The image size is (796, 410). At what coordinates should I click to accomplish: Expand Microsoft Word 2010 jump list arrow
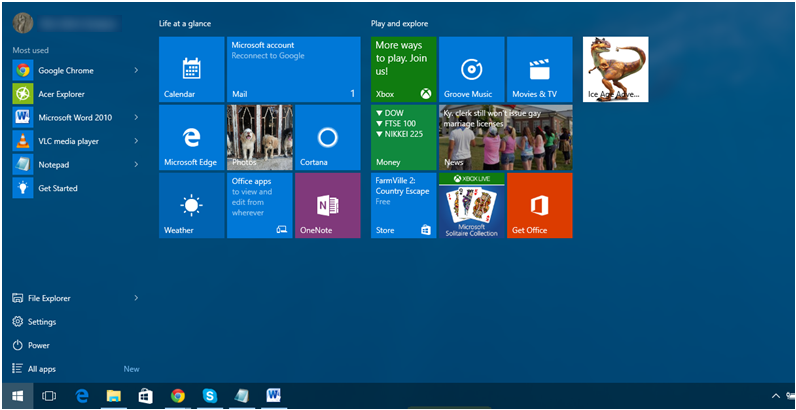(136, 117)
